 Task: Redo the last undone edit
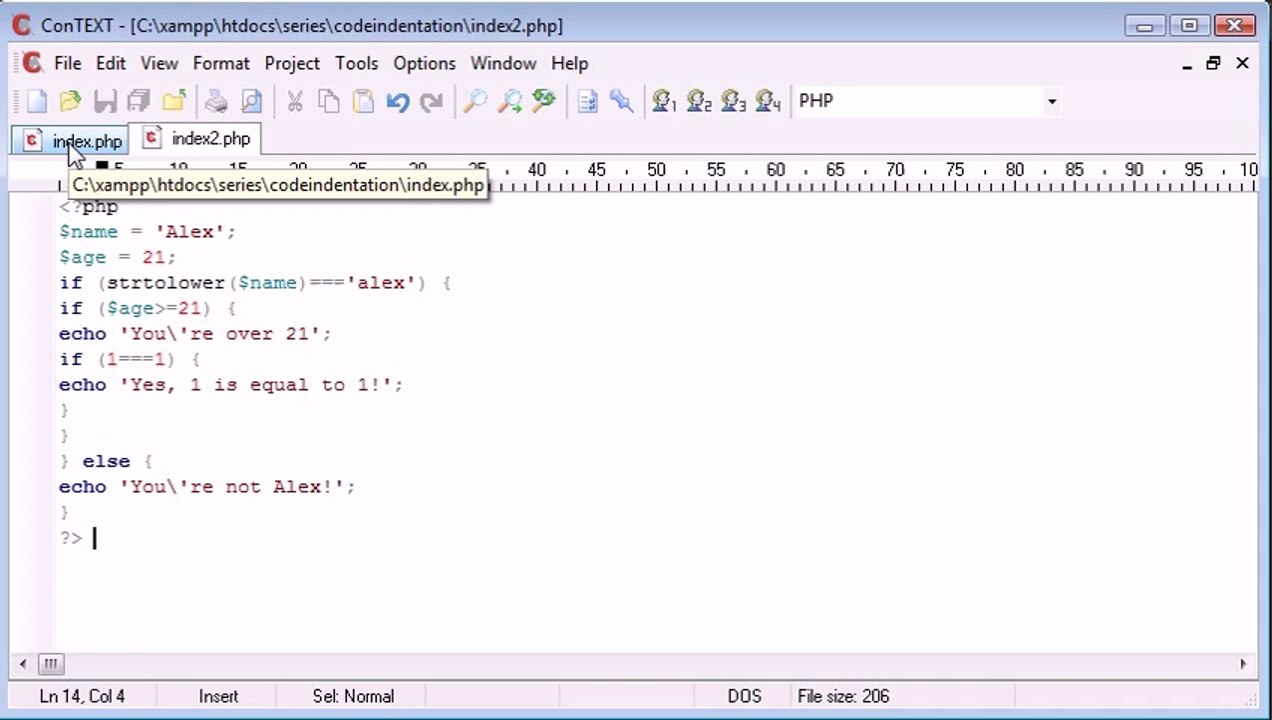(x=431, y=101)
